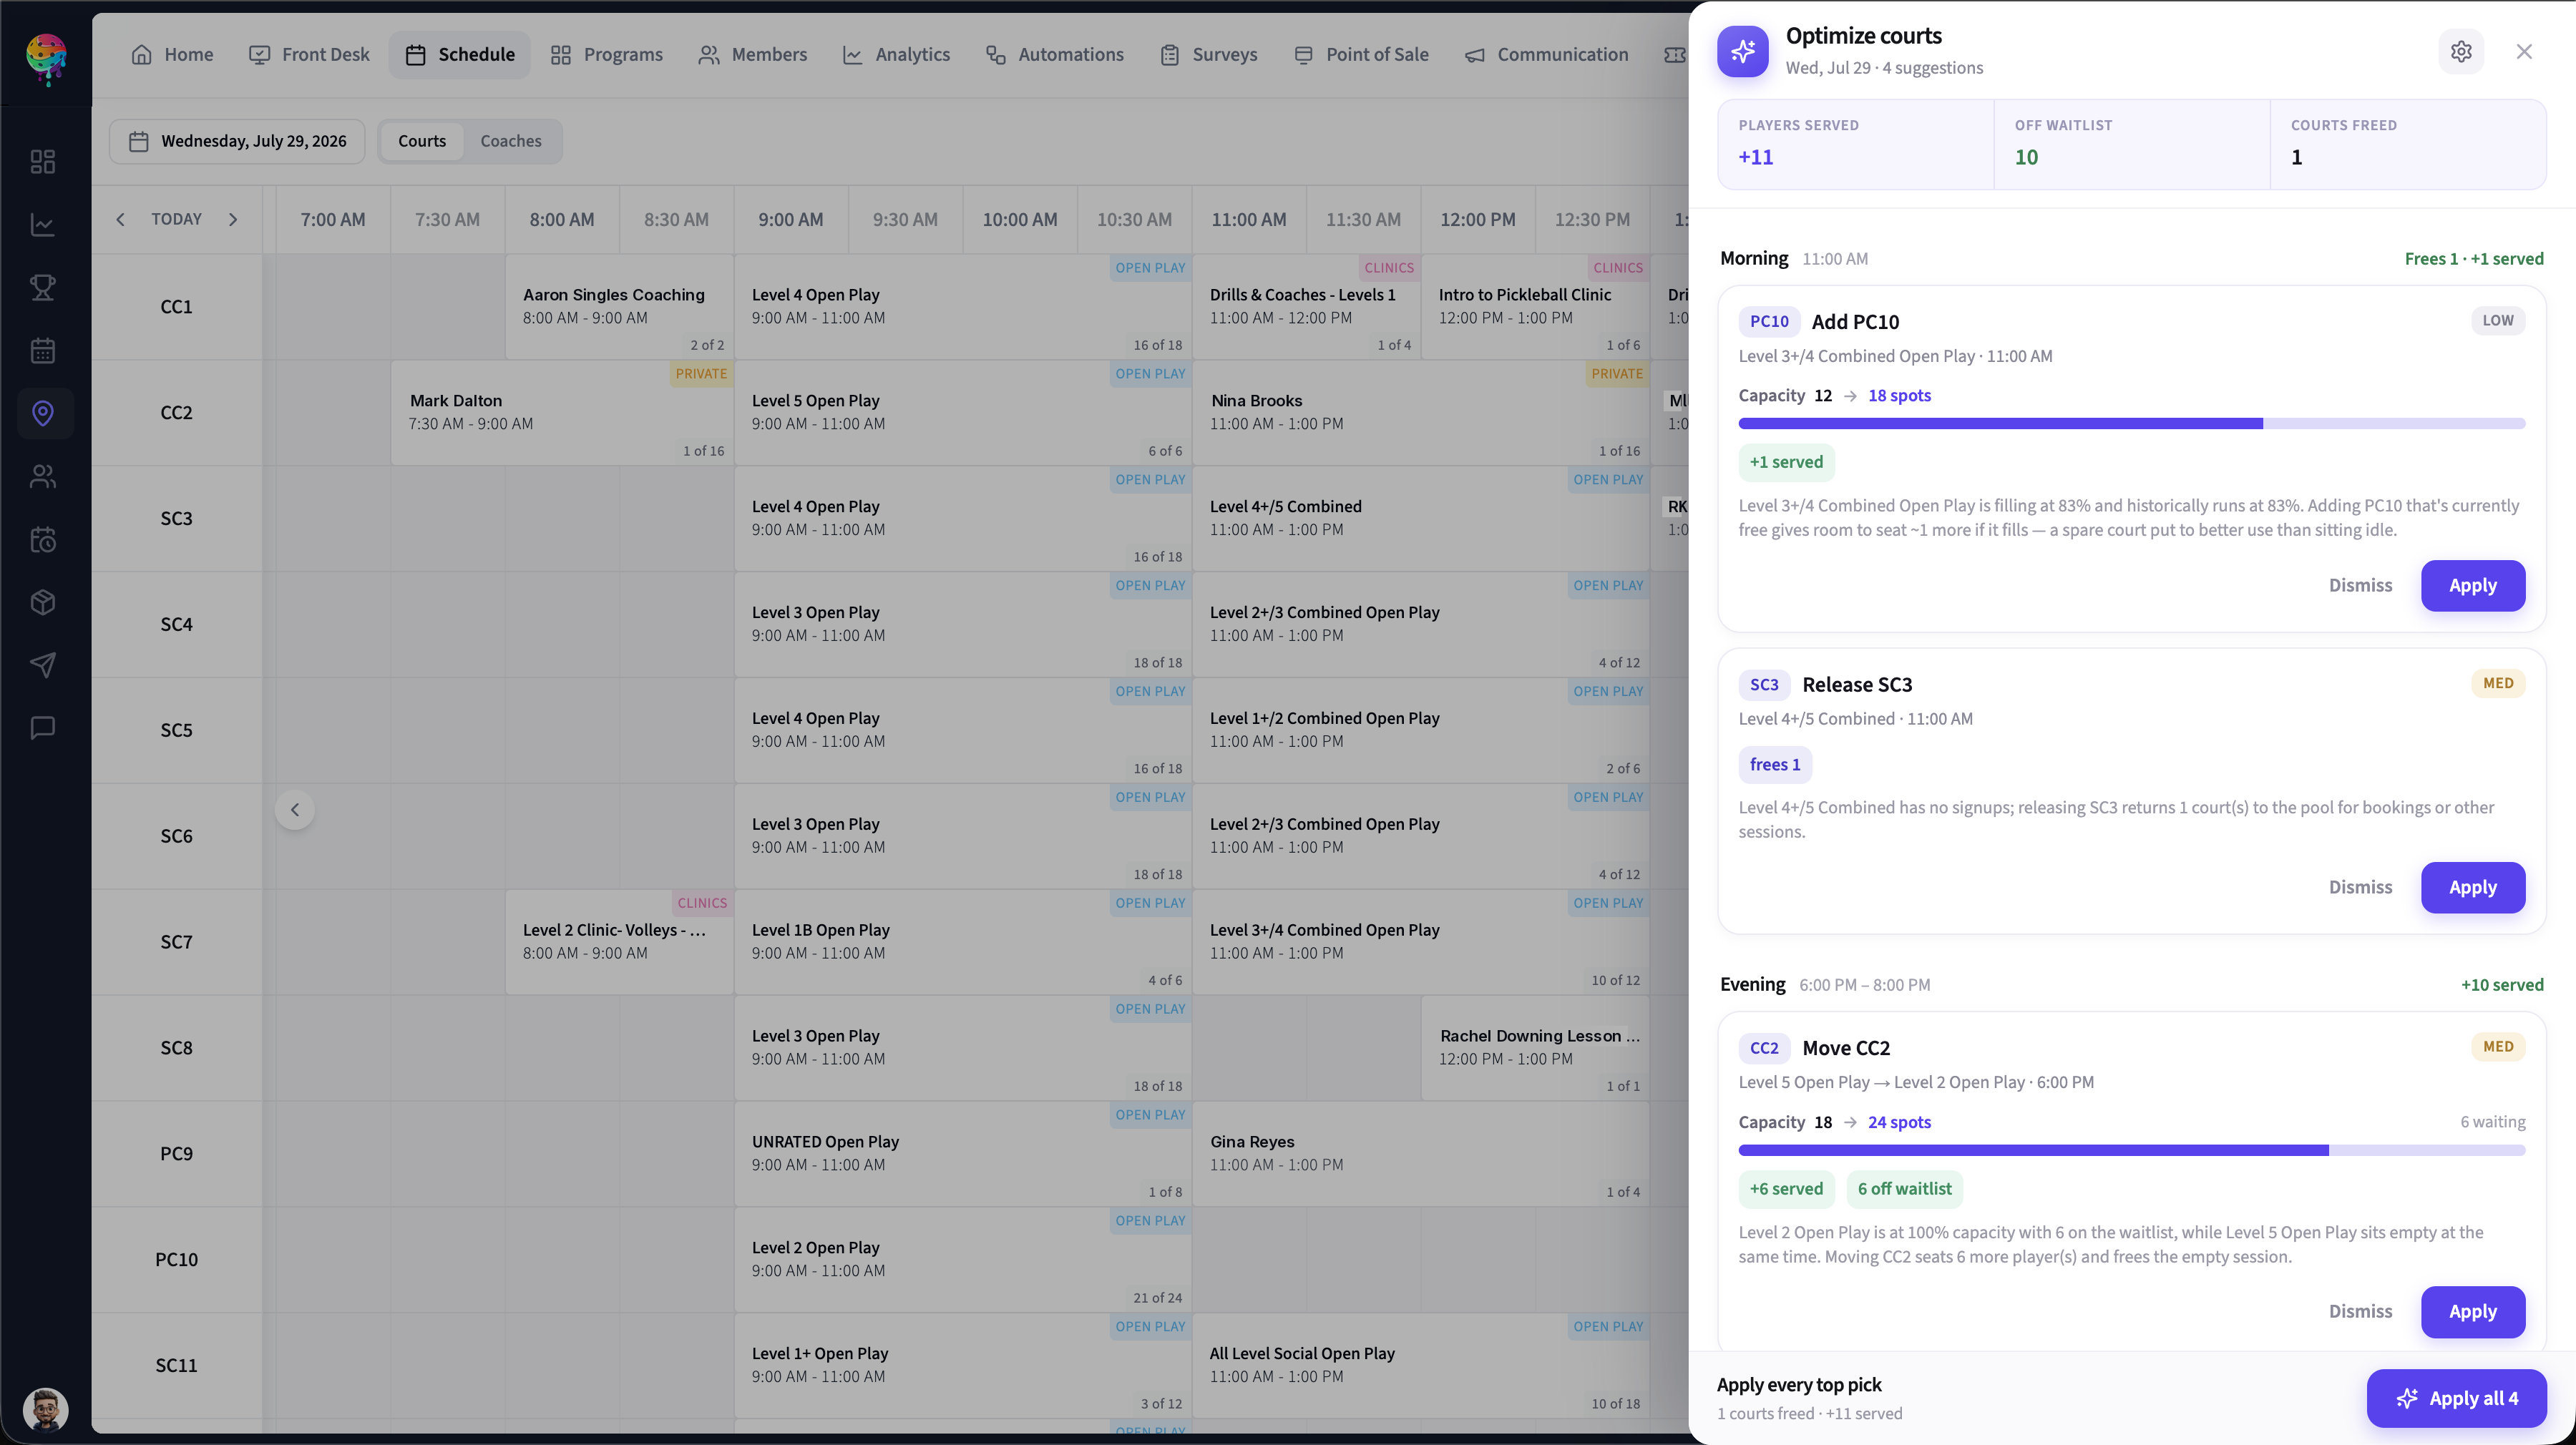Open Mark Dalton private booking
Image resolution: width=2576 pixels, height=1445 pixels.
pos(562,413)
